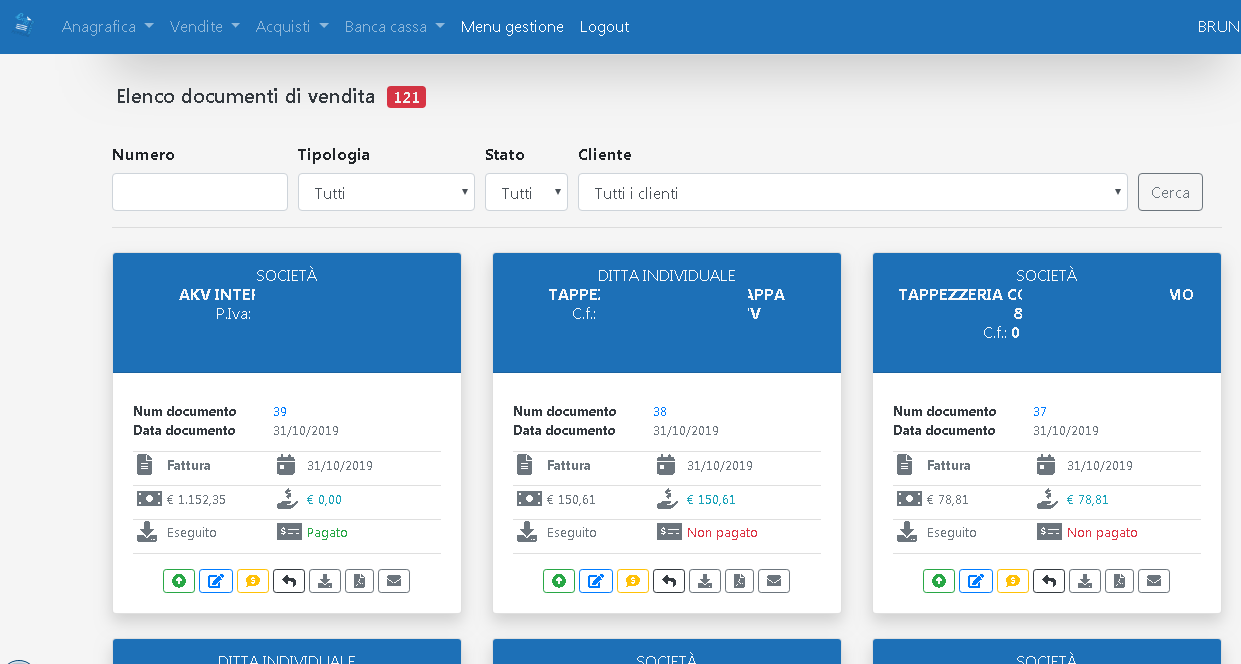Open the yellow payment-coin icon for document 38

[x=633, y=581]
